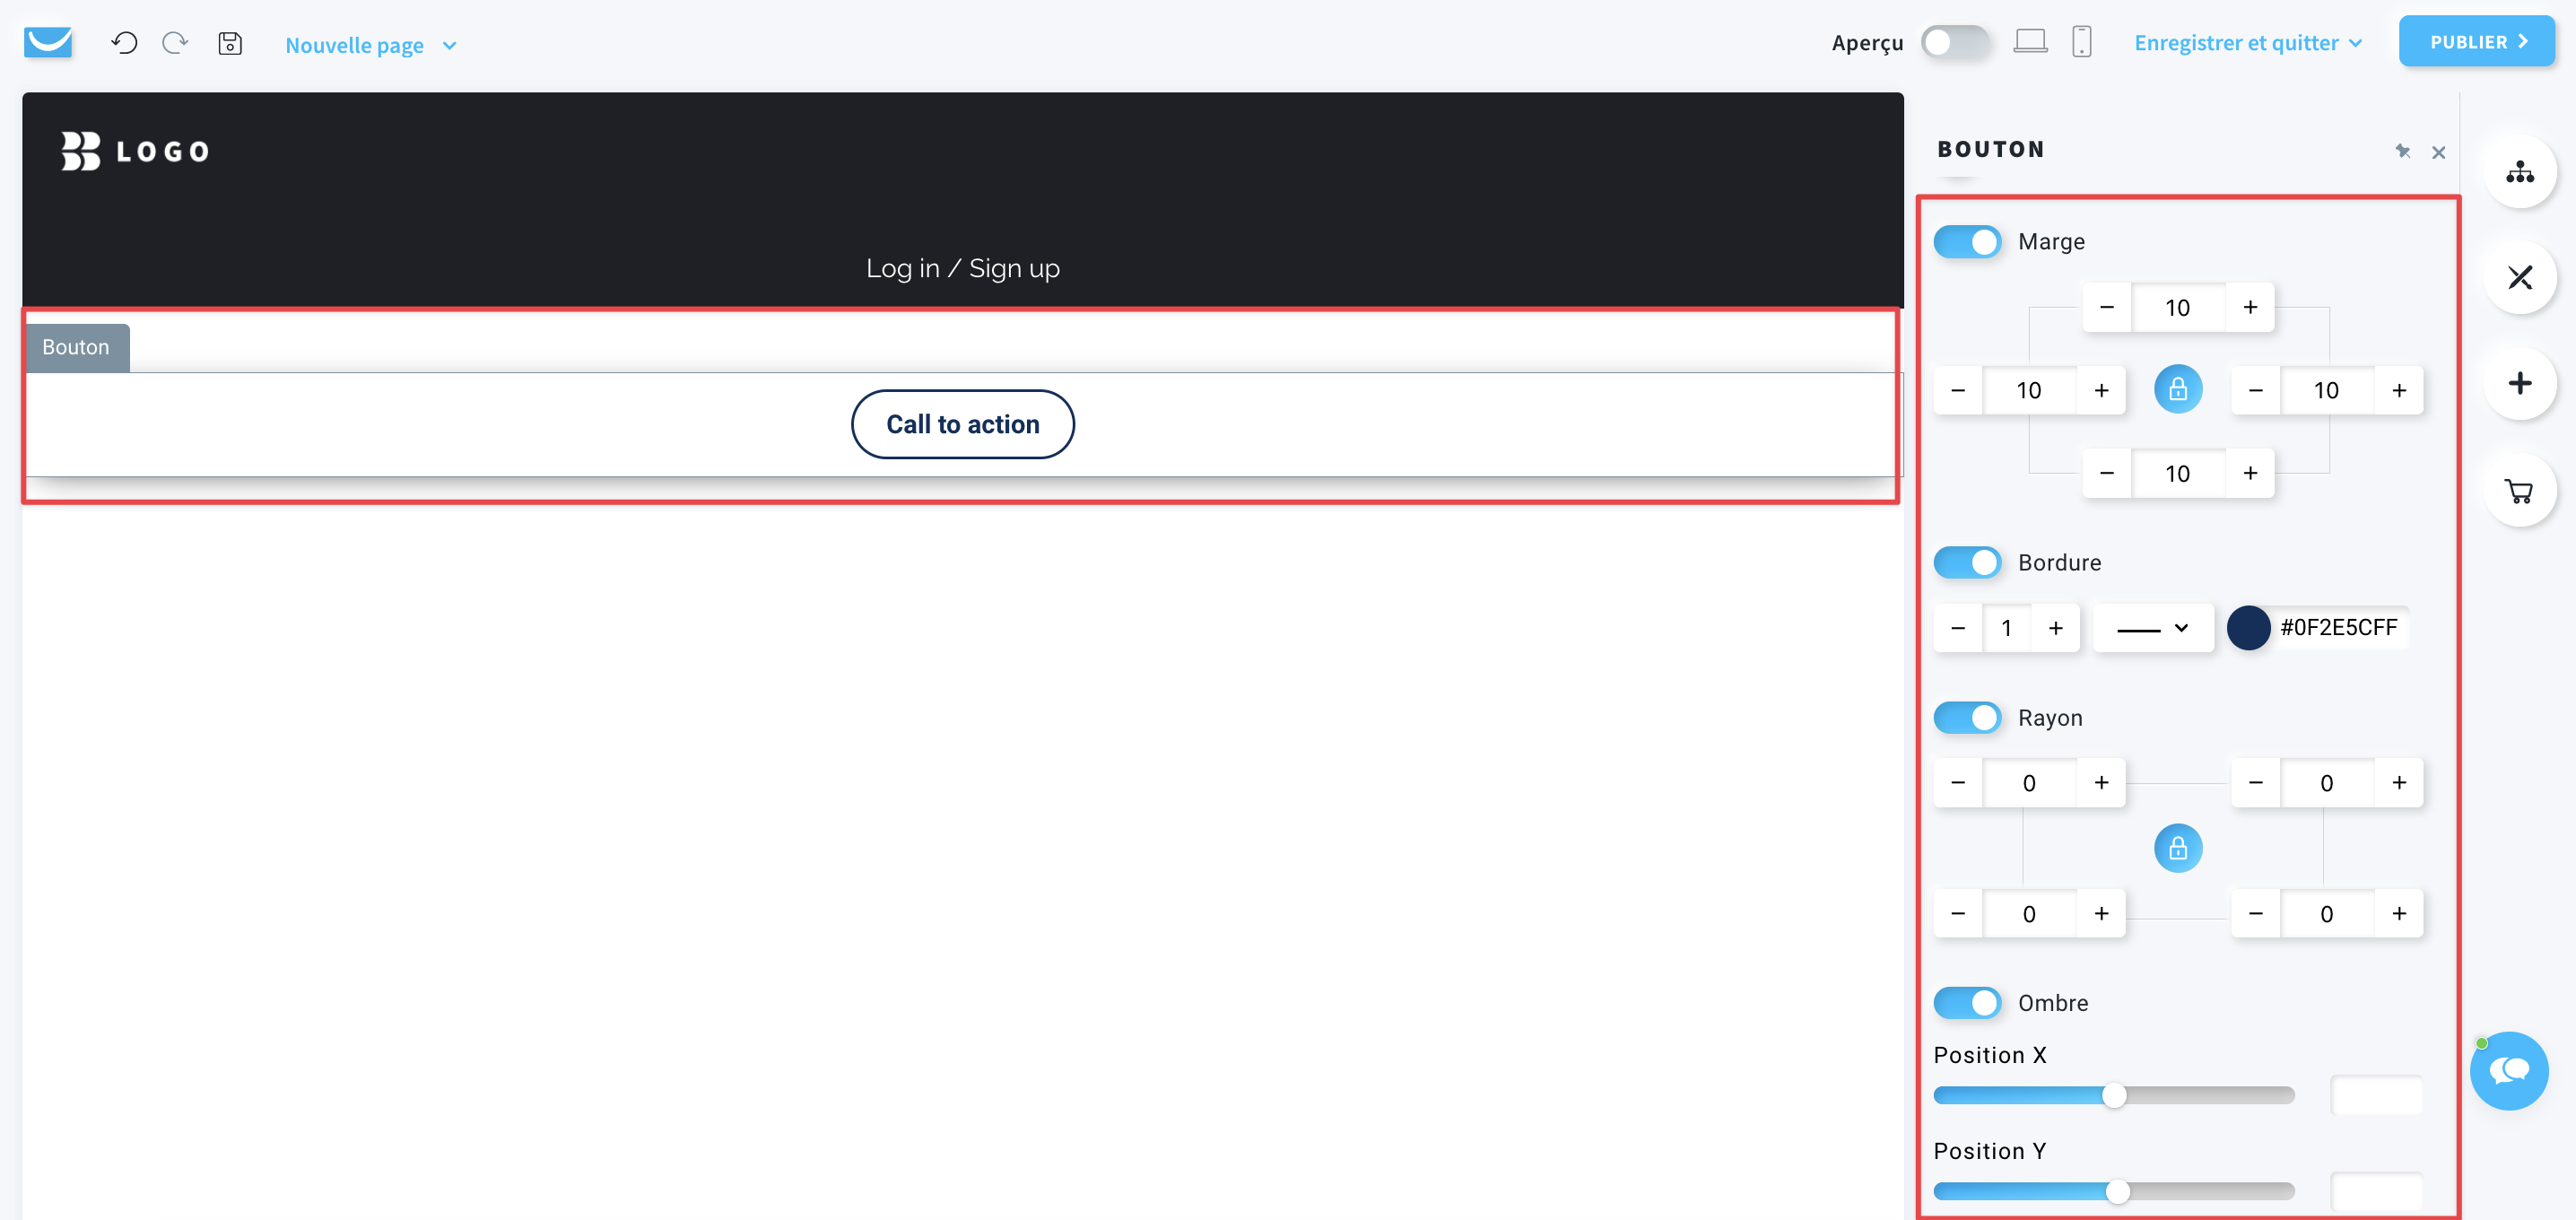Open the page structure hierarchy icon
This screenshot has height=1220, width=2576.
tap(2519, 172)
